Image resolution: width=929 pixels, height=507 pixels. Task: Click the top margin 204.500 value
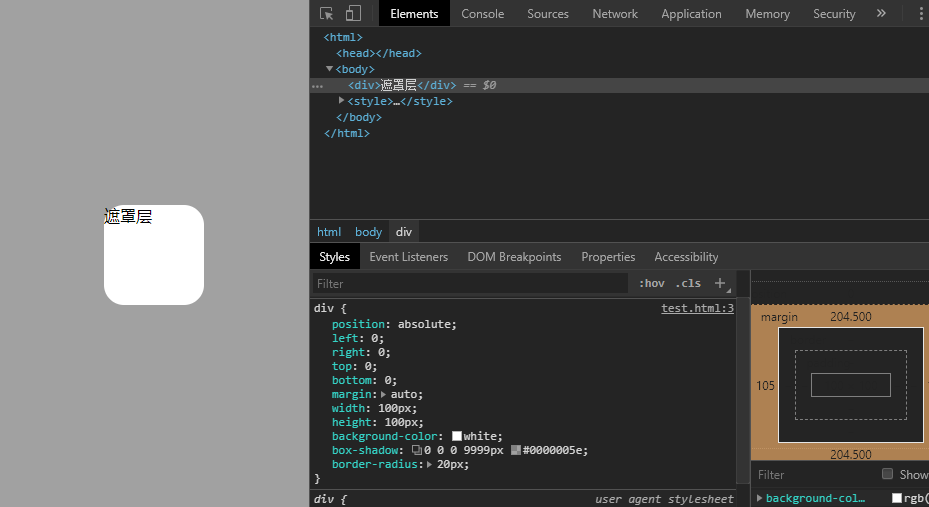850,316
